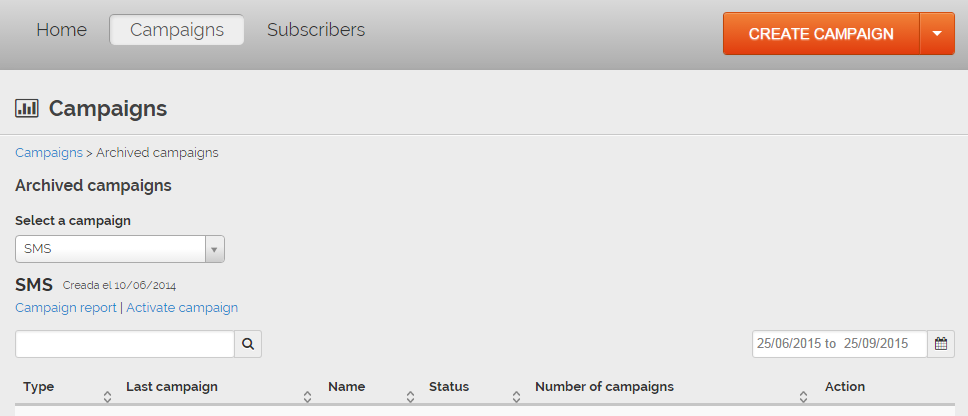Expand the Create Campaign dropdown arrow

[937, 34]
